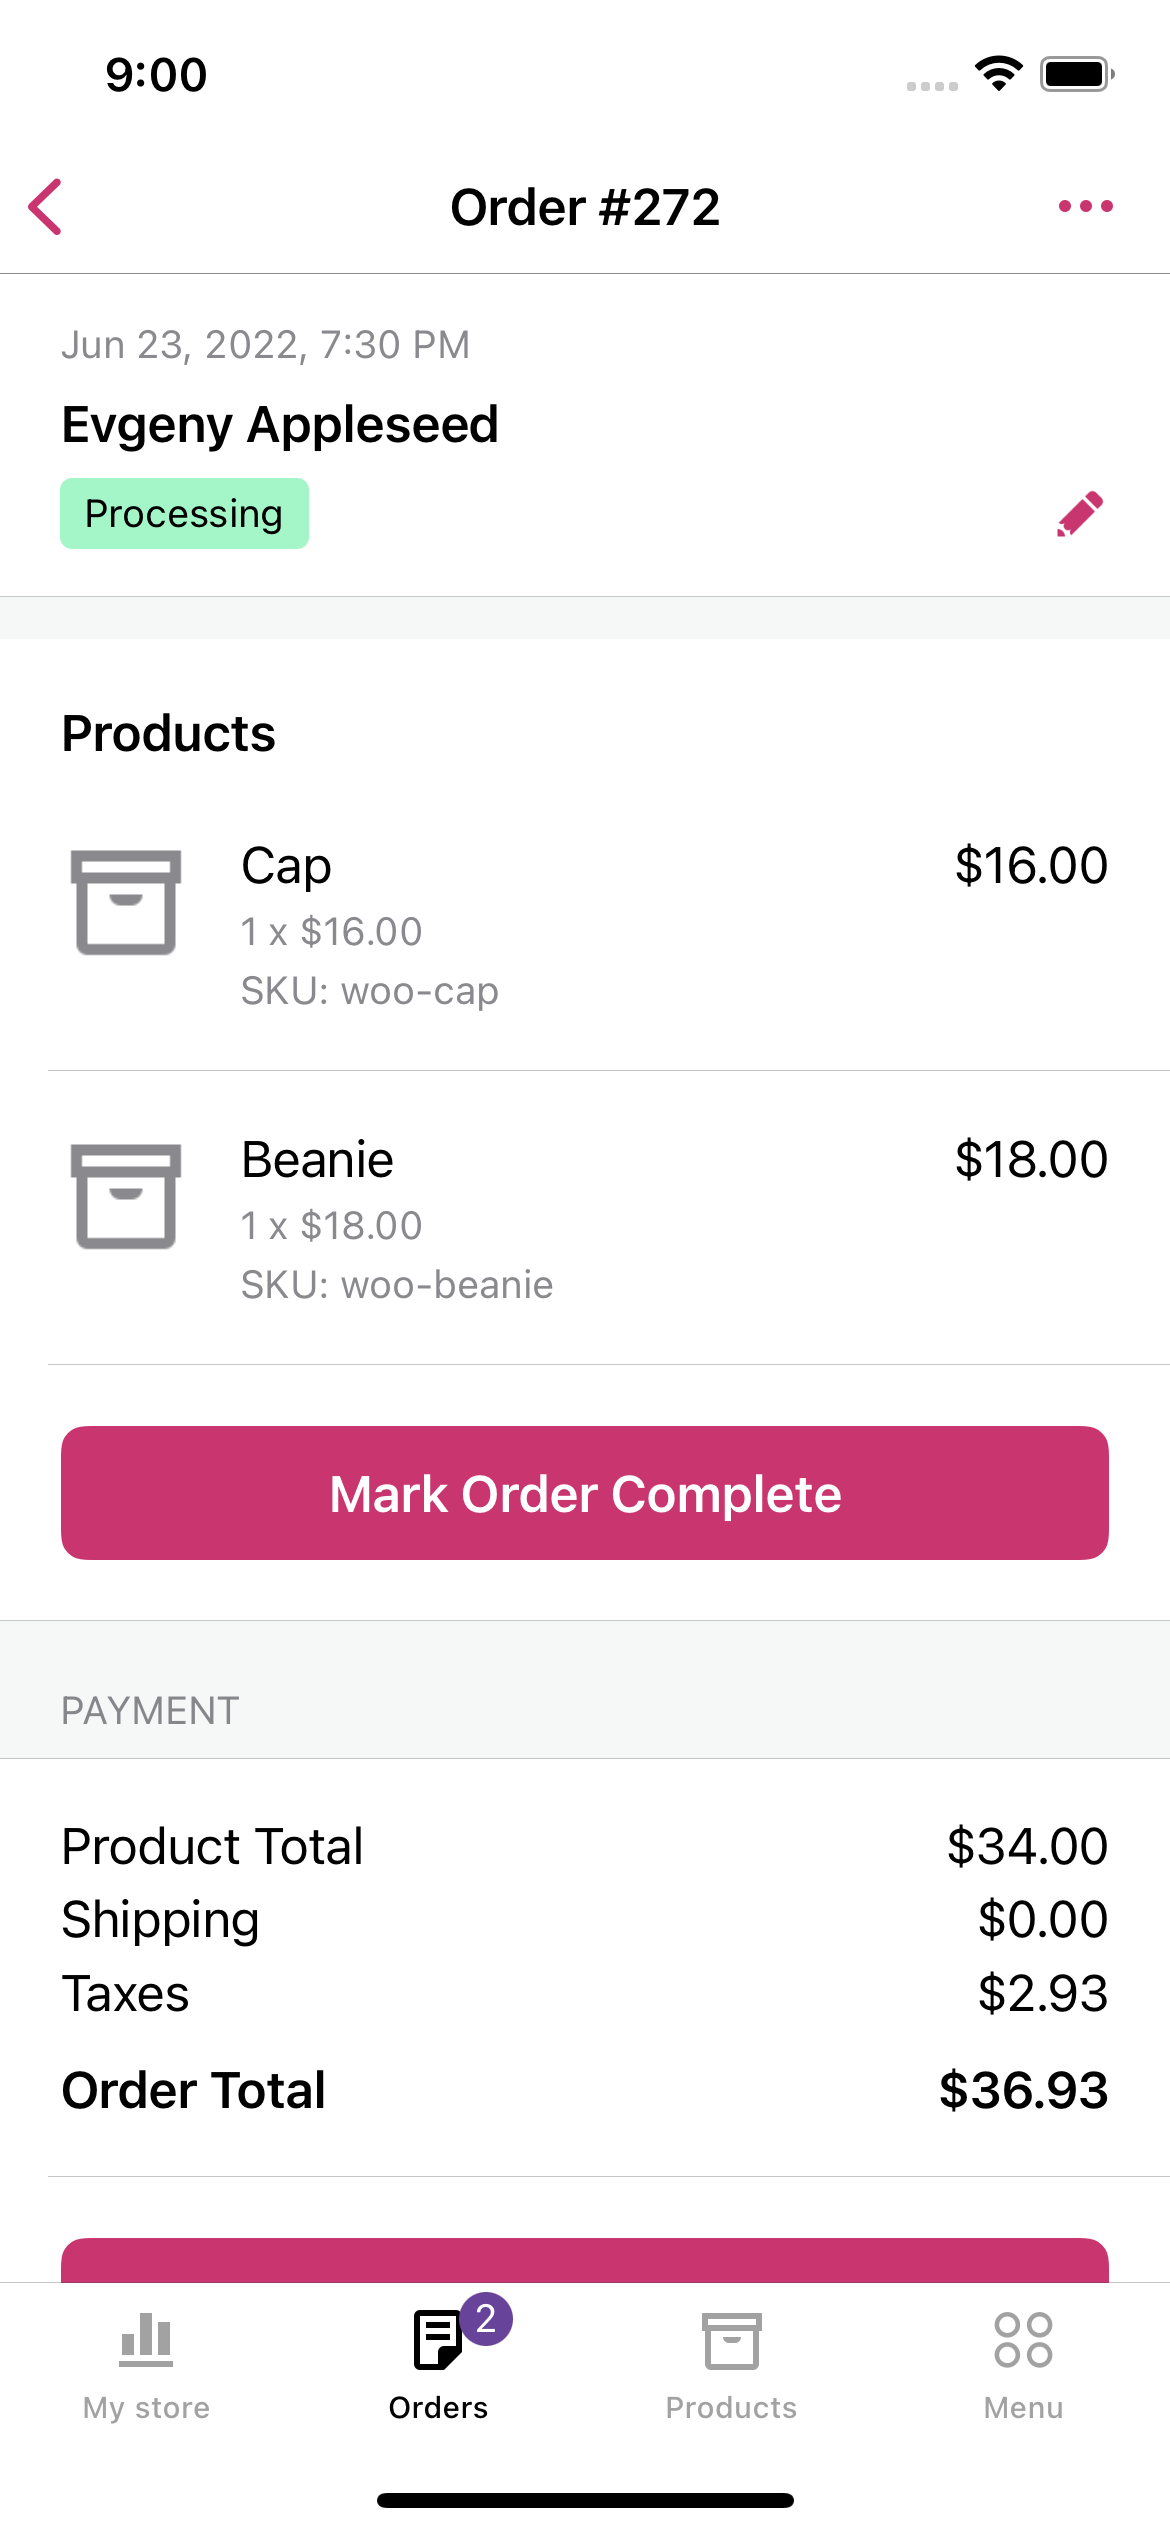Tap the partially visible pink bottom button
The height and width of the screenshot is (2532, 1170).
(x=585, y=2260)
